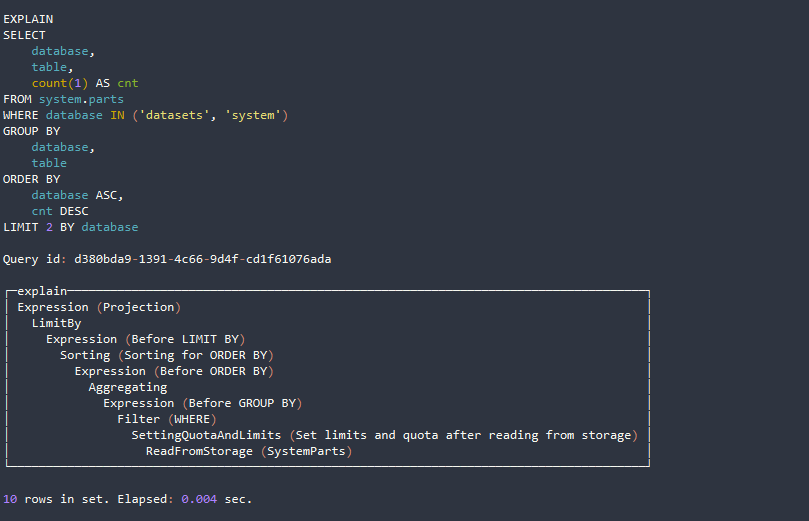Click the EXPLAIN keyword on the first line

28,19
